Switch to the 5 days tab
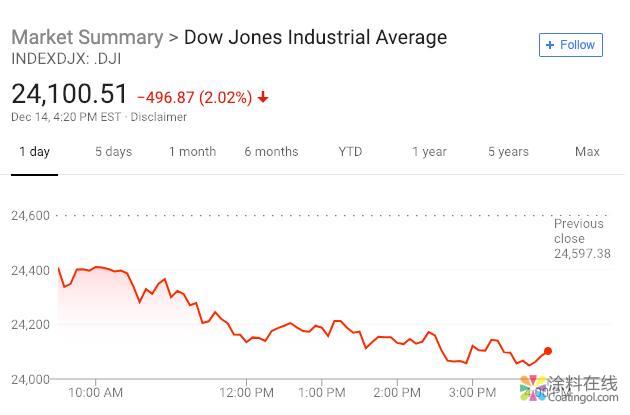This screenshot has width=630, height=415. [x=113, y=152]
